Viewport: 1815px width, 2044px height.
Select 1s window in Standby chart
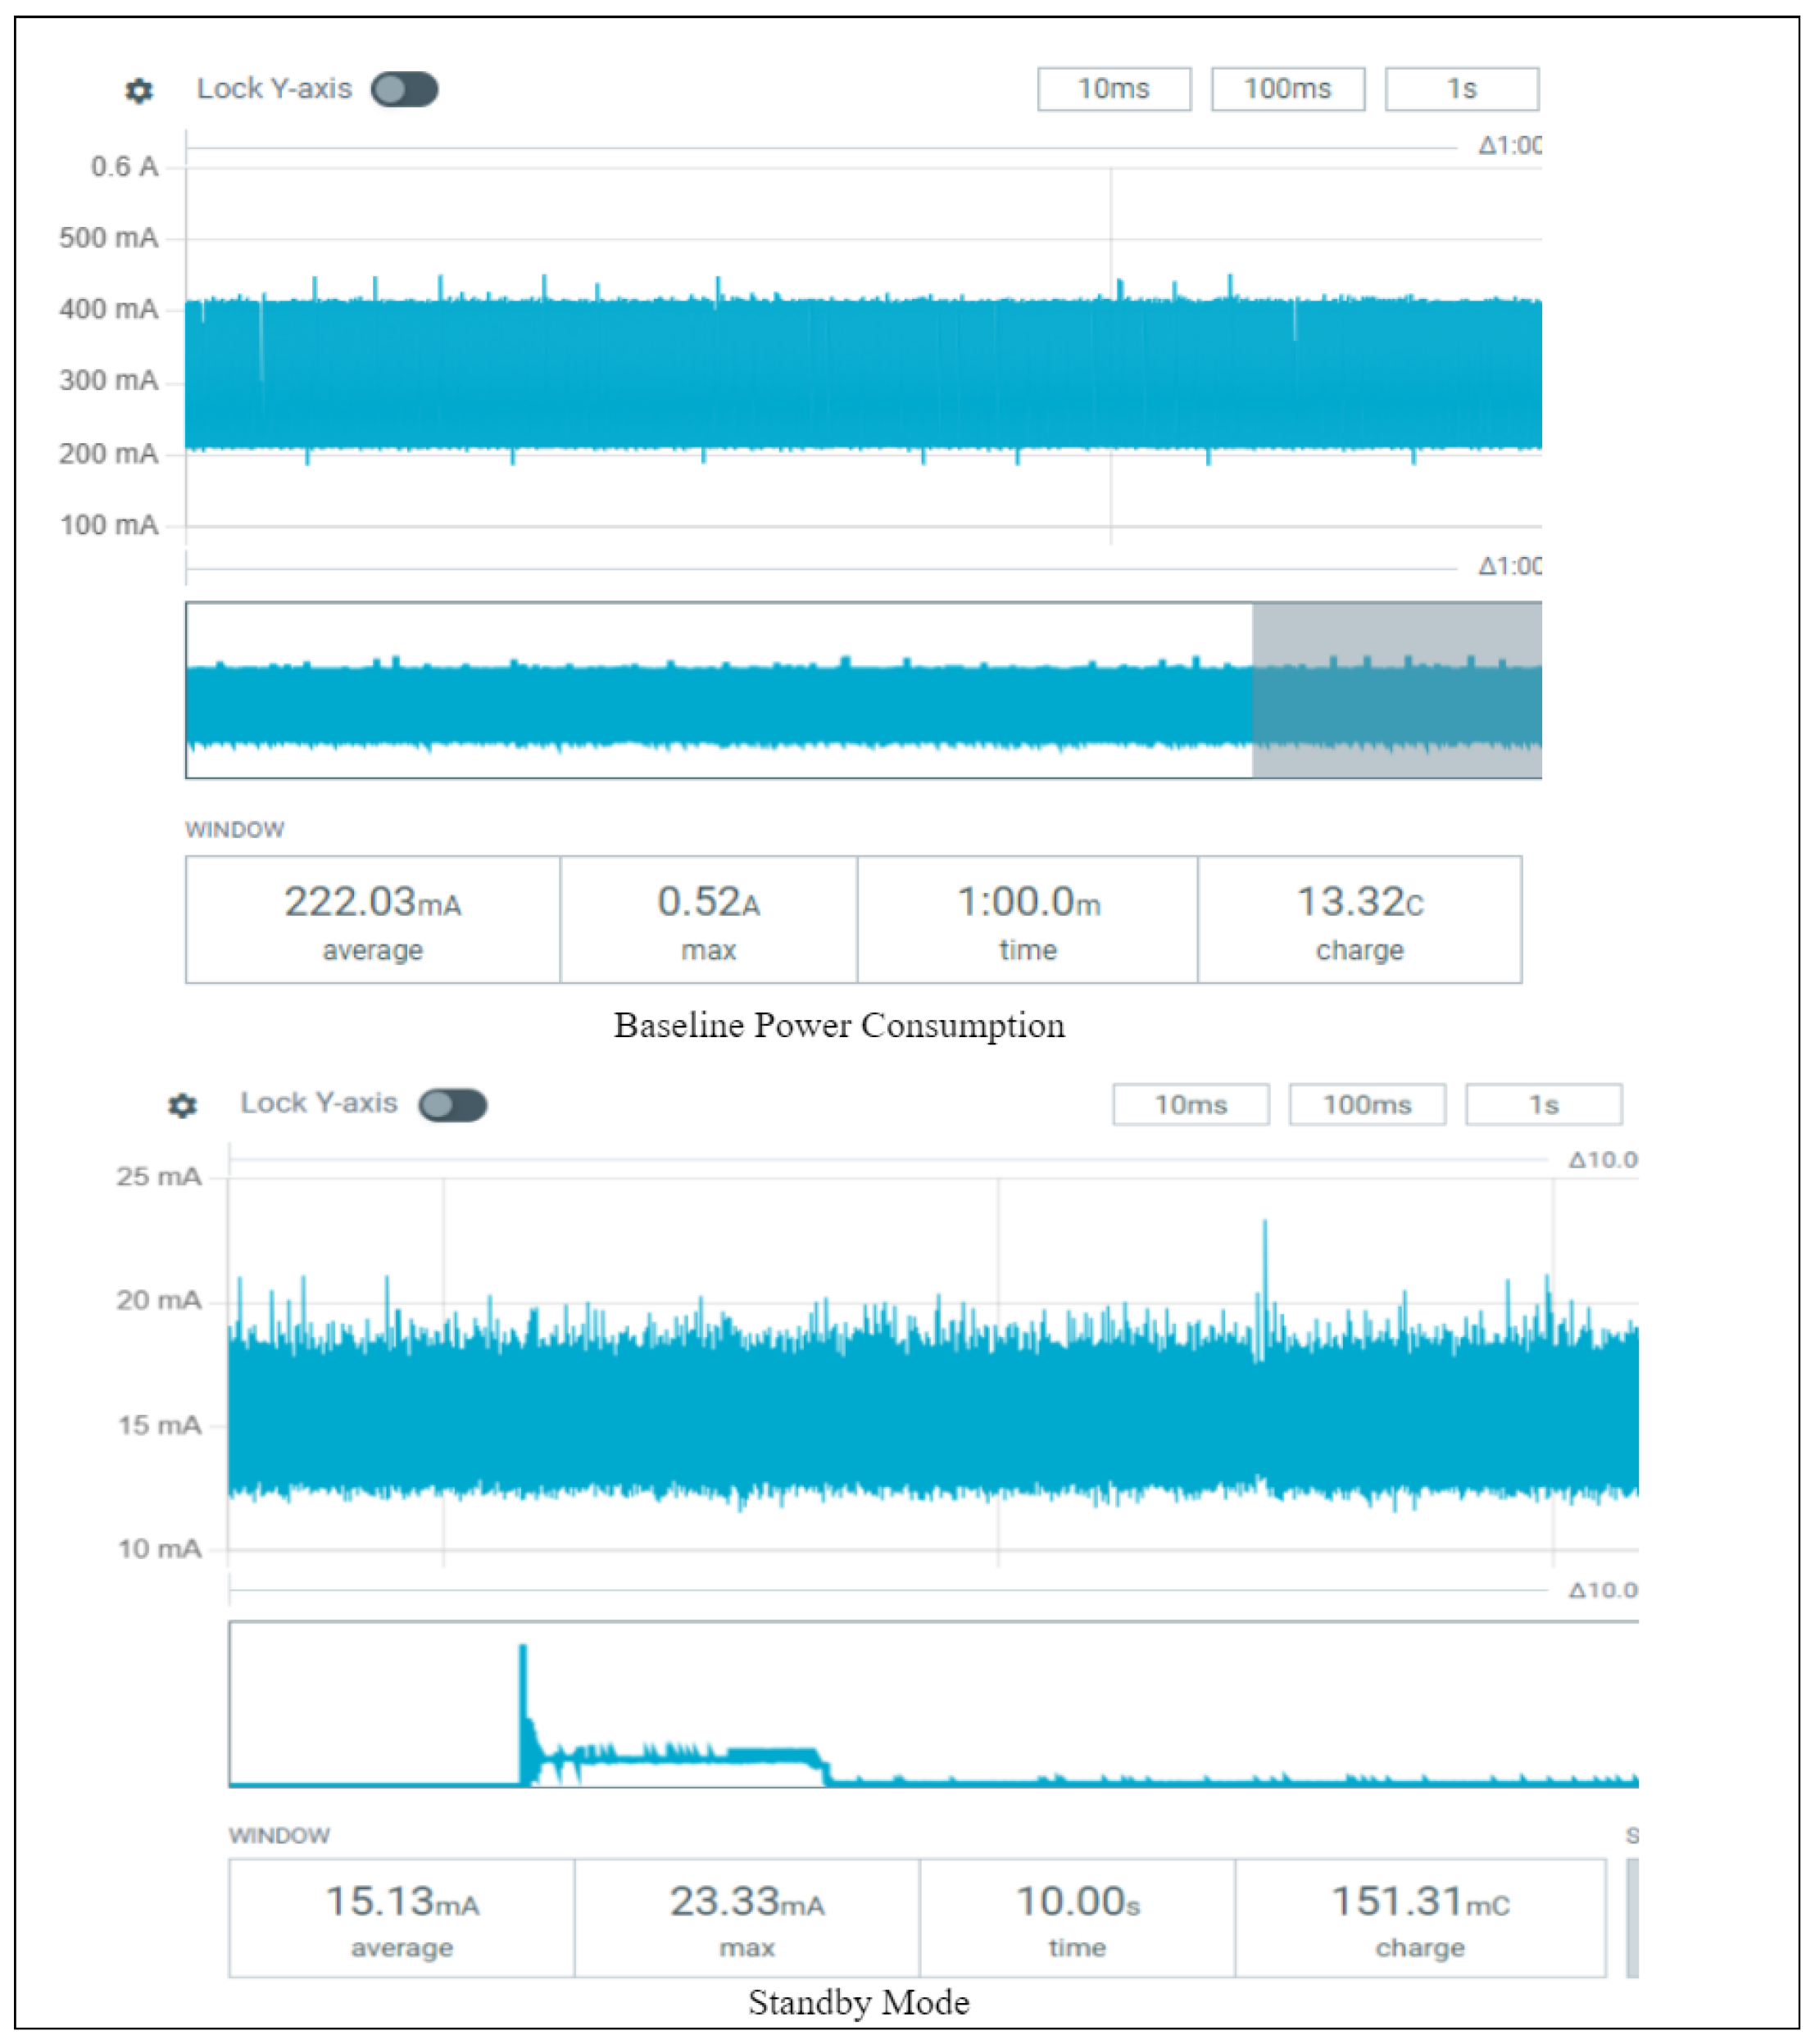pyautogui.click(x=1543, y=1104)
